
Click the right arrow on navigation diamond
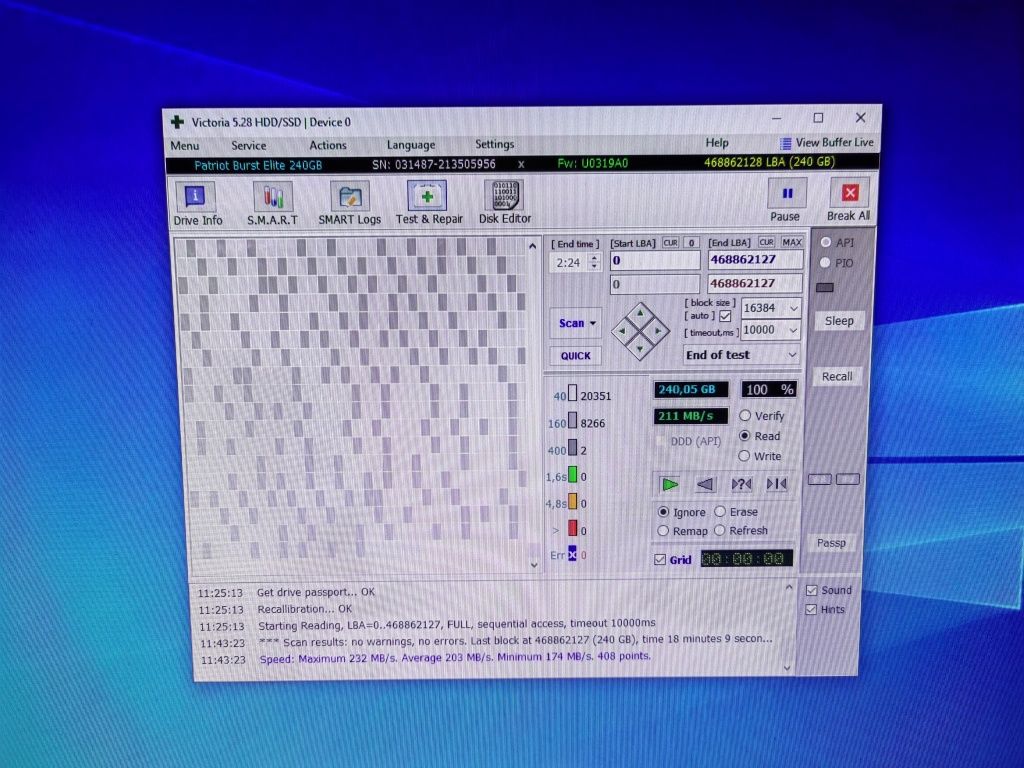[658, 331]
